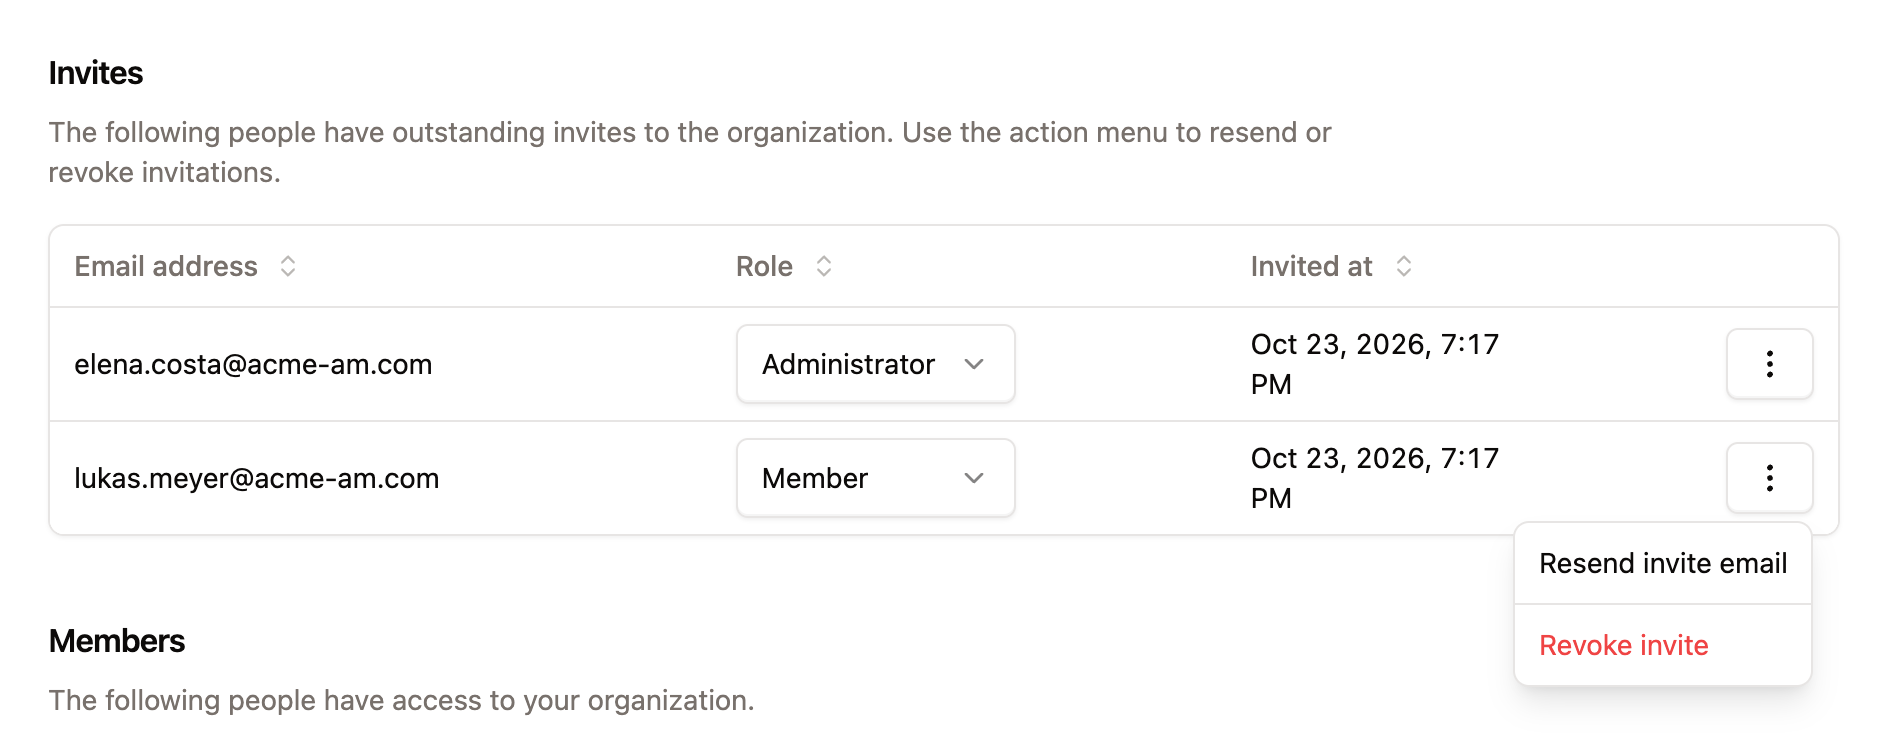Click the lukas.meyer@acme-am.com email cell
This screenshot has width=1886, height=734.
tap(257, 478)
